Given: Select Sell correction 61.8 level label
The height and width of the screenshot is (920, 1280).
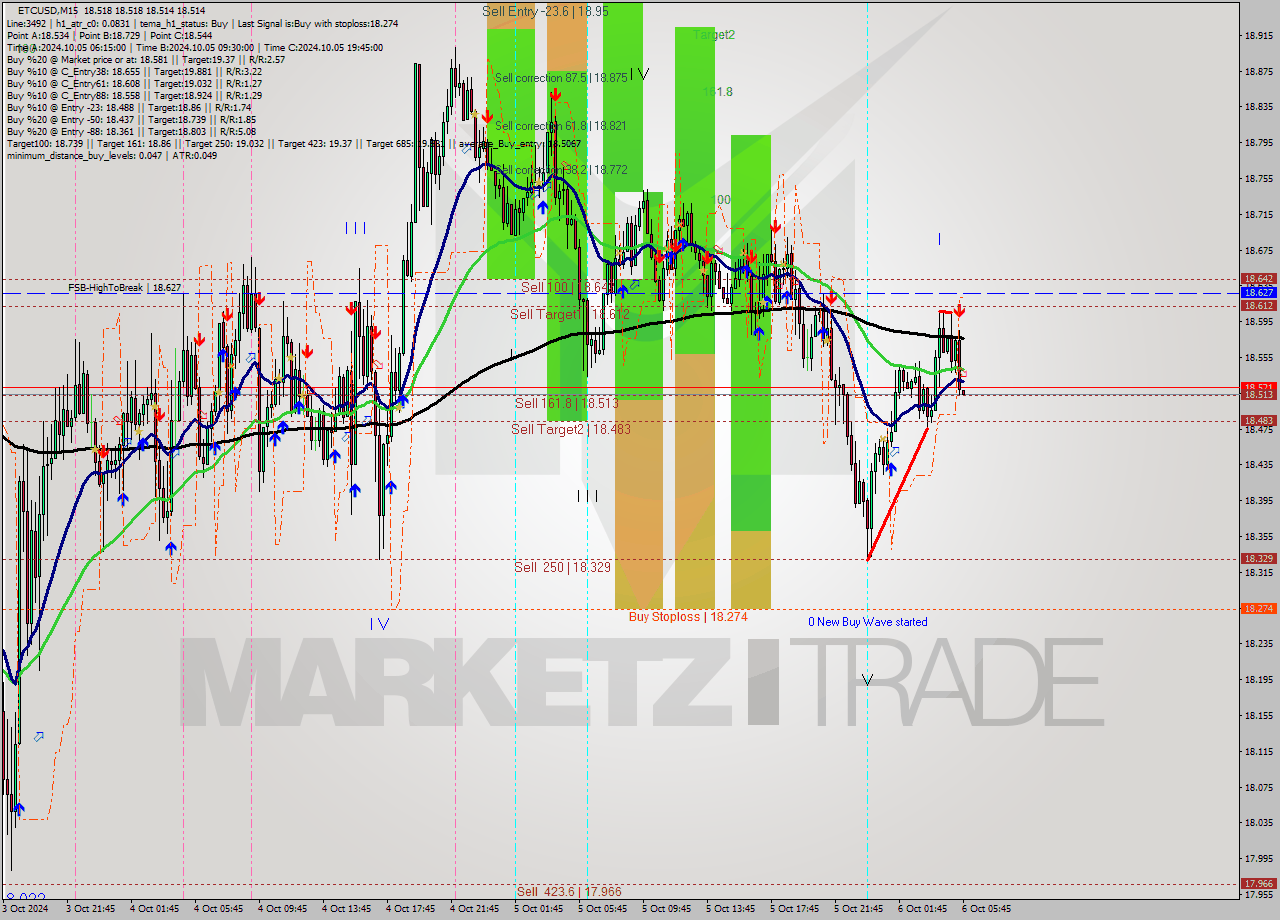Looking at the screenshot, I should pos(561,126).
